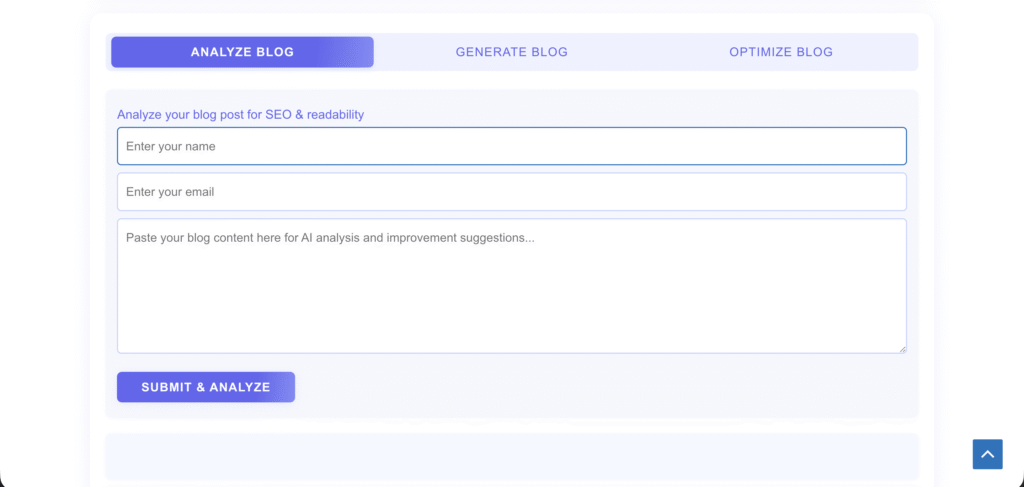Select the Analyze Blog tab
The image size is (1024, 487).
242,52
